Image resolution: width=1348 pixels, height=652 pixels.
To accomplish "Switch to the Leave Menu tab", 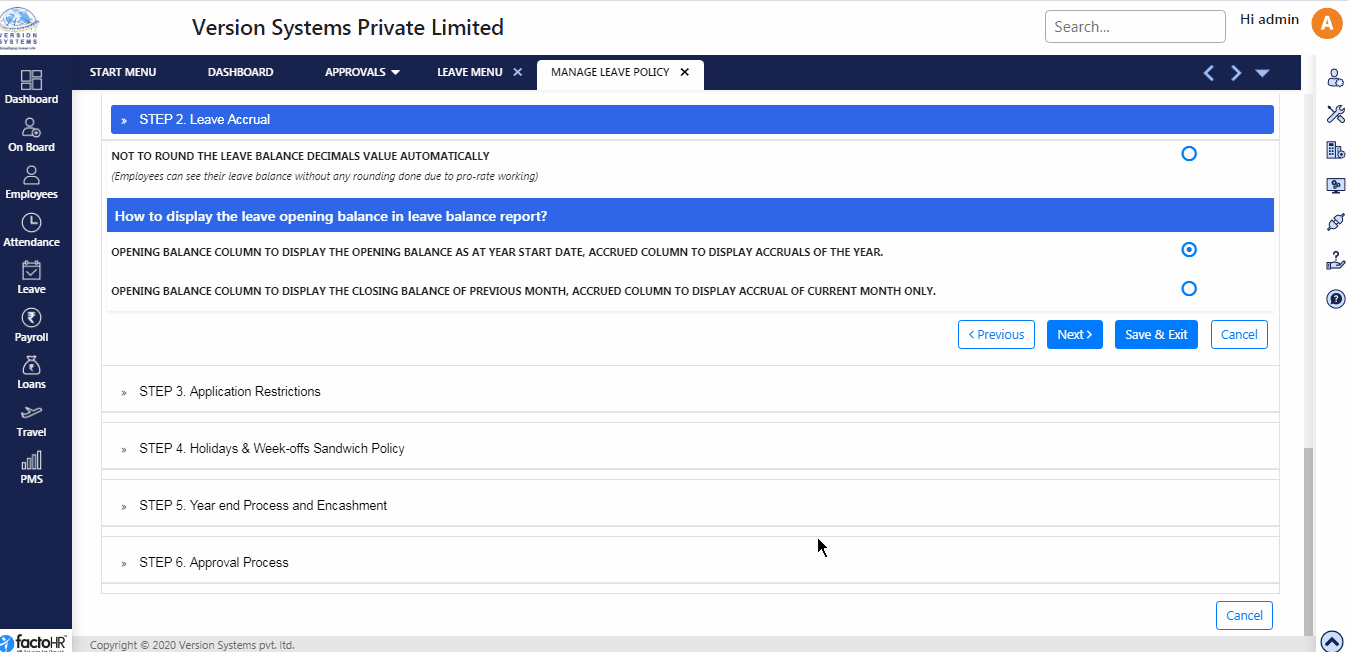I will pos(470,72).
